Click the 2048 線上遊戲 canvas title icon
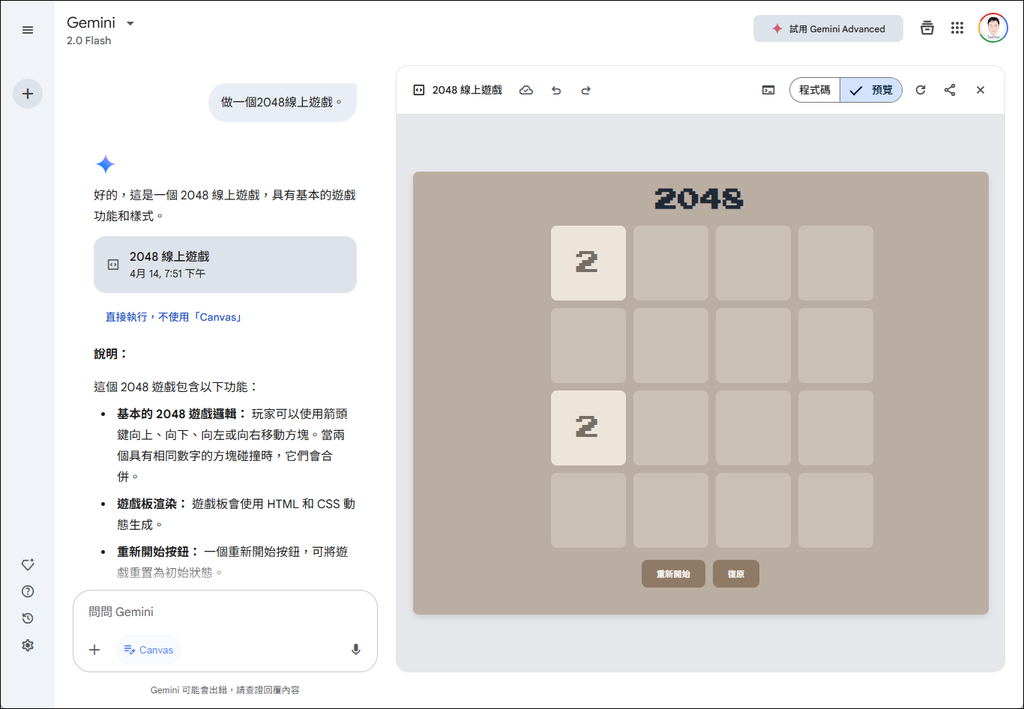1024x709 pixels. coord(419,90)
